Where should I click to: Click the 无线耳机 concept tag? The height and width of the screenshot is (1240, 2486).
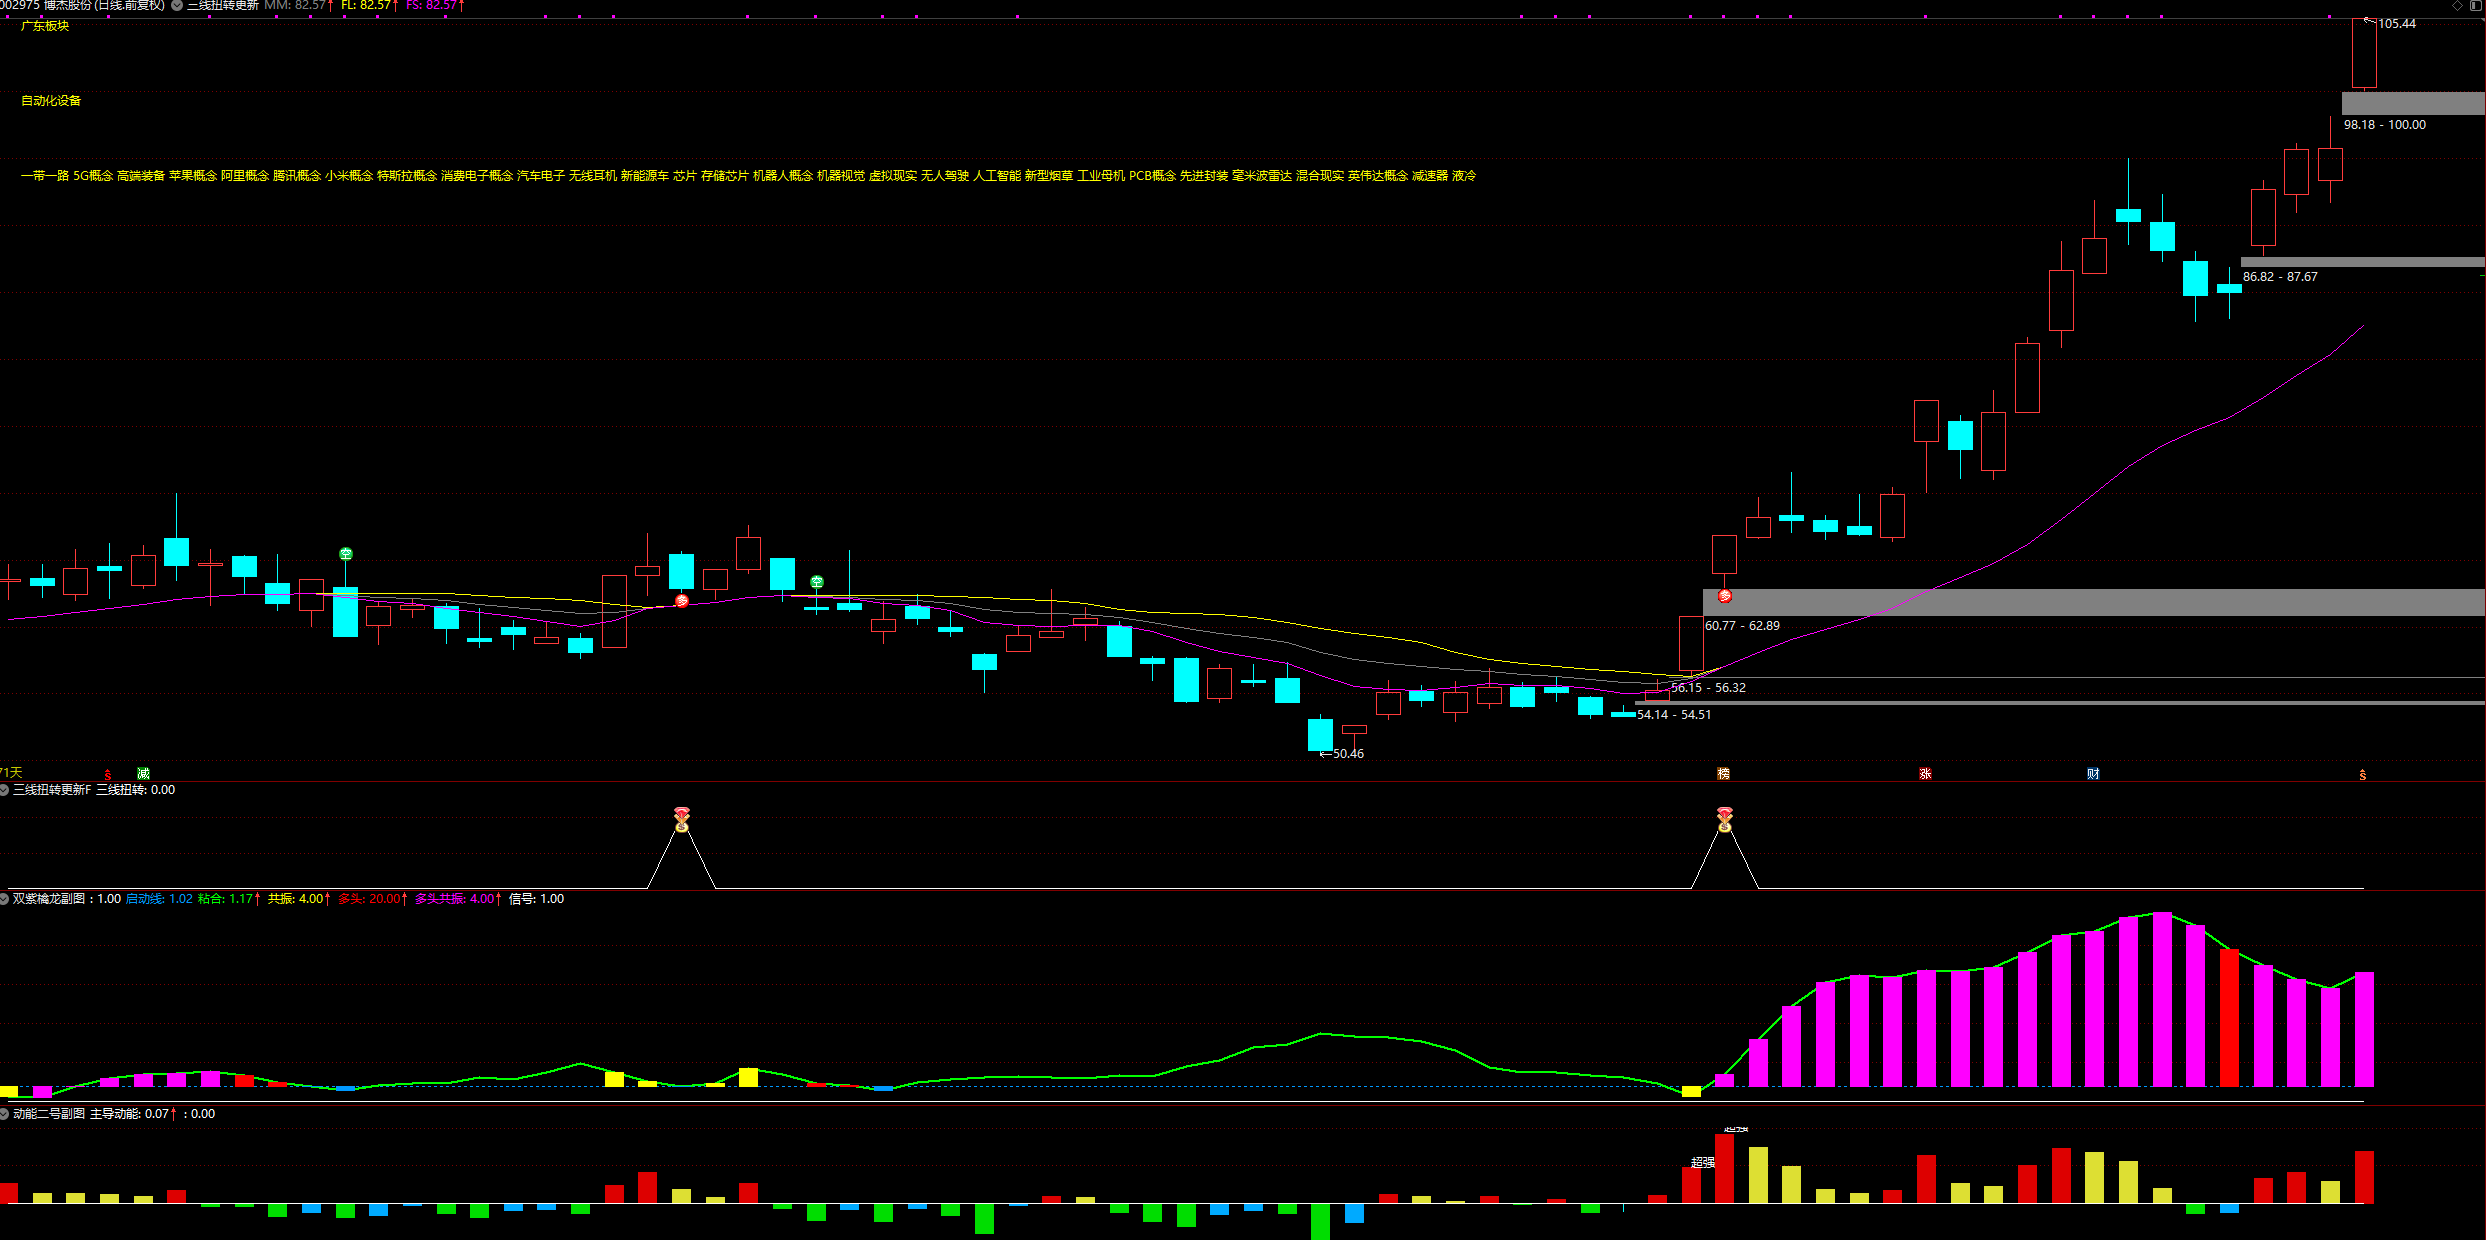coord(593,176)
